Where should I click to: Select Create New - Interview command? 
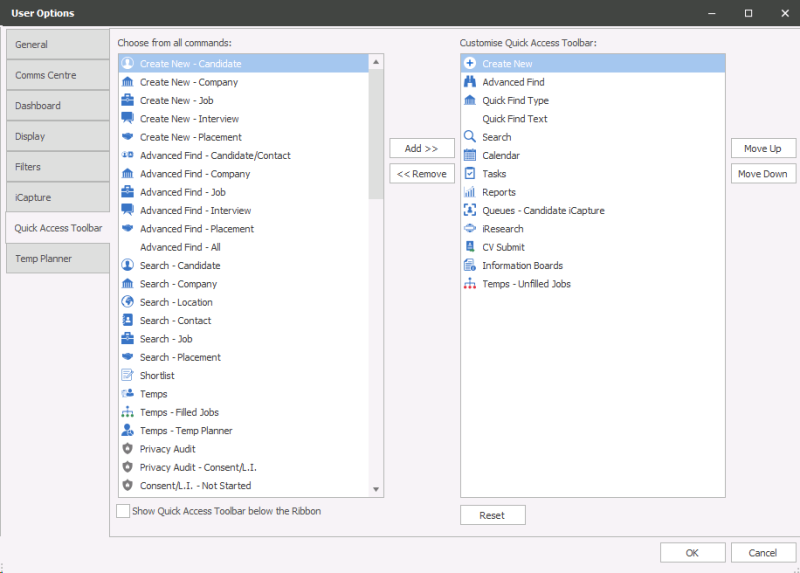pyautogui.click(x=189, y=119)
